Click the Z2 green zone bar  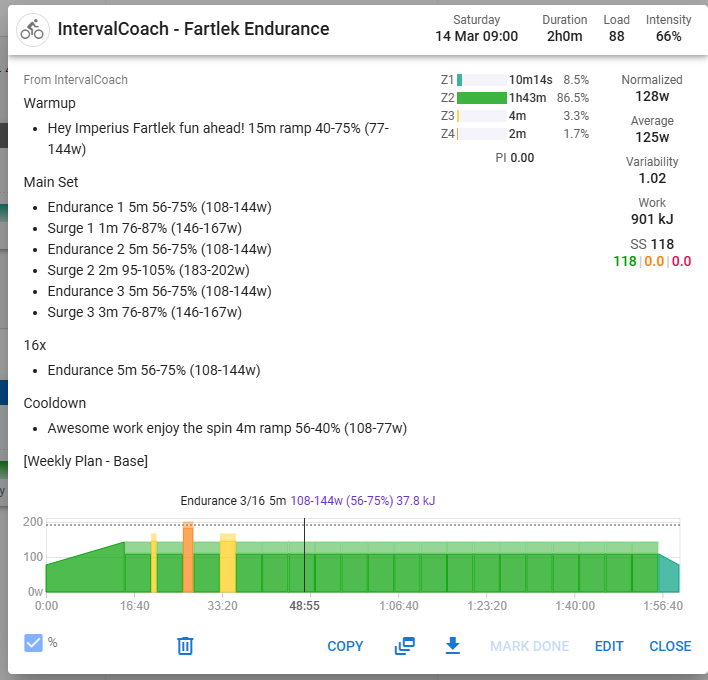pos(482,98)
